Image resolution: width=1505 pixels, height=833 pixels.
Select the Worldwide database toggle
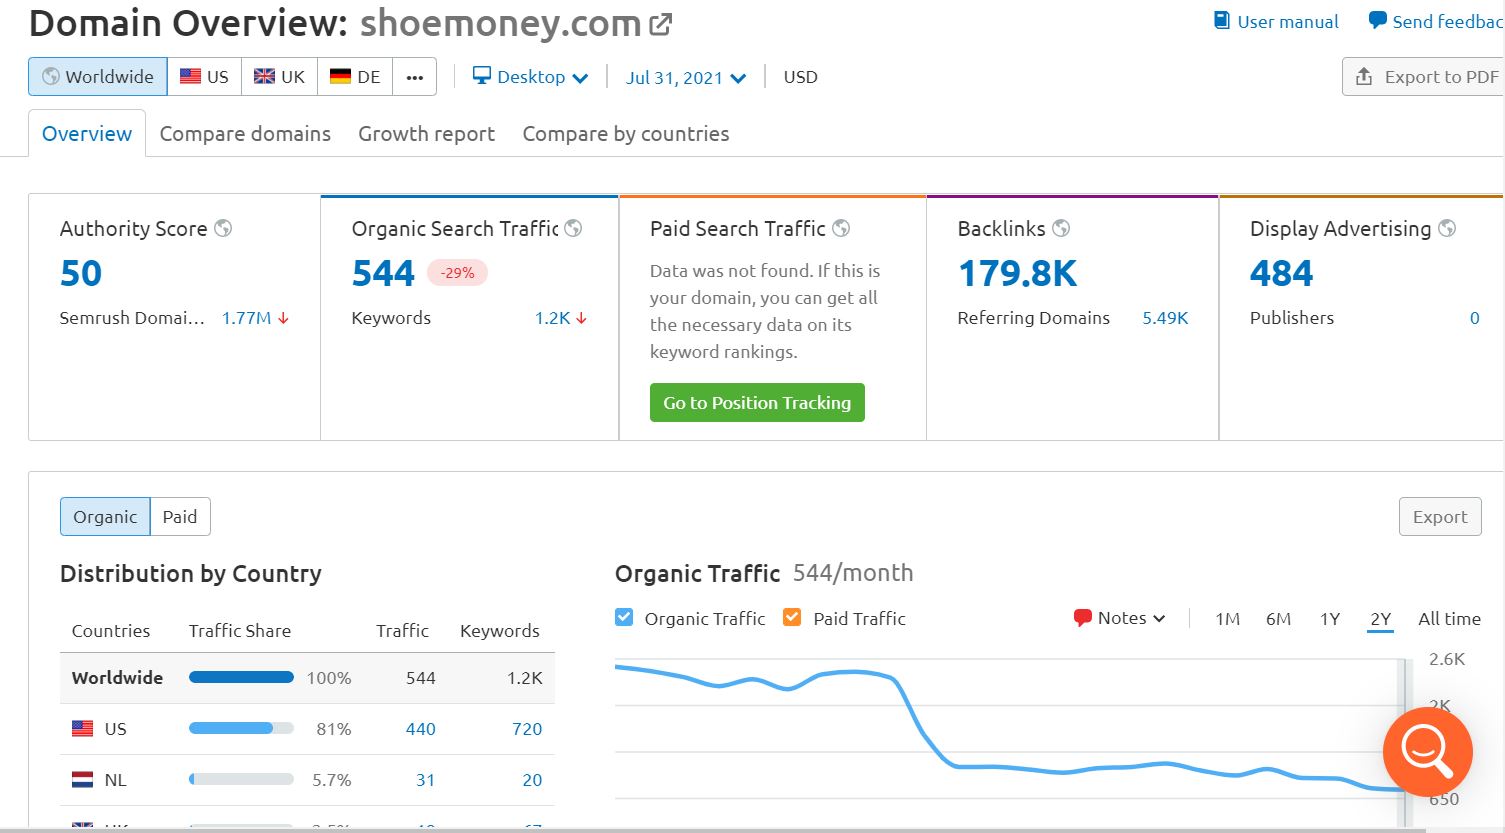pos(98,77)
